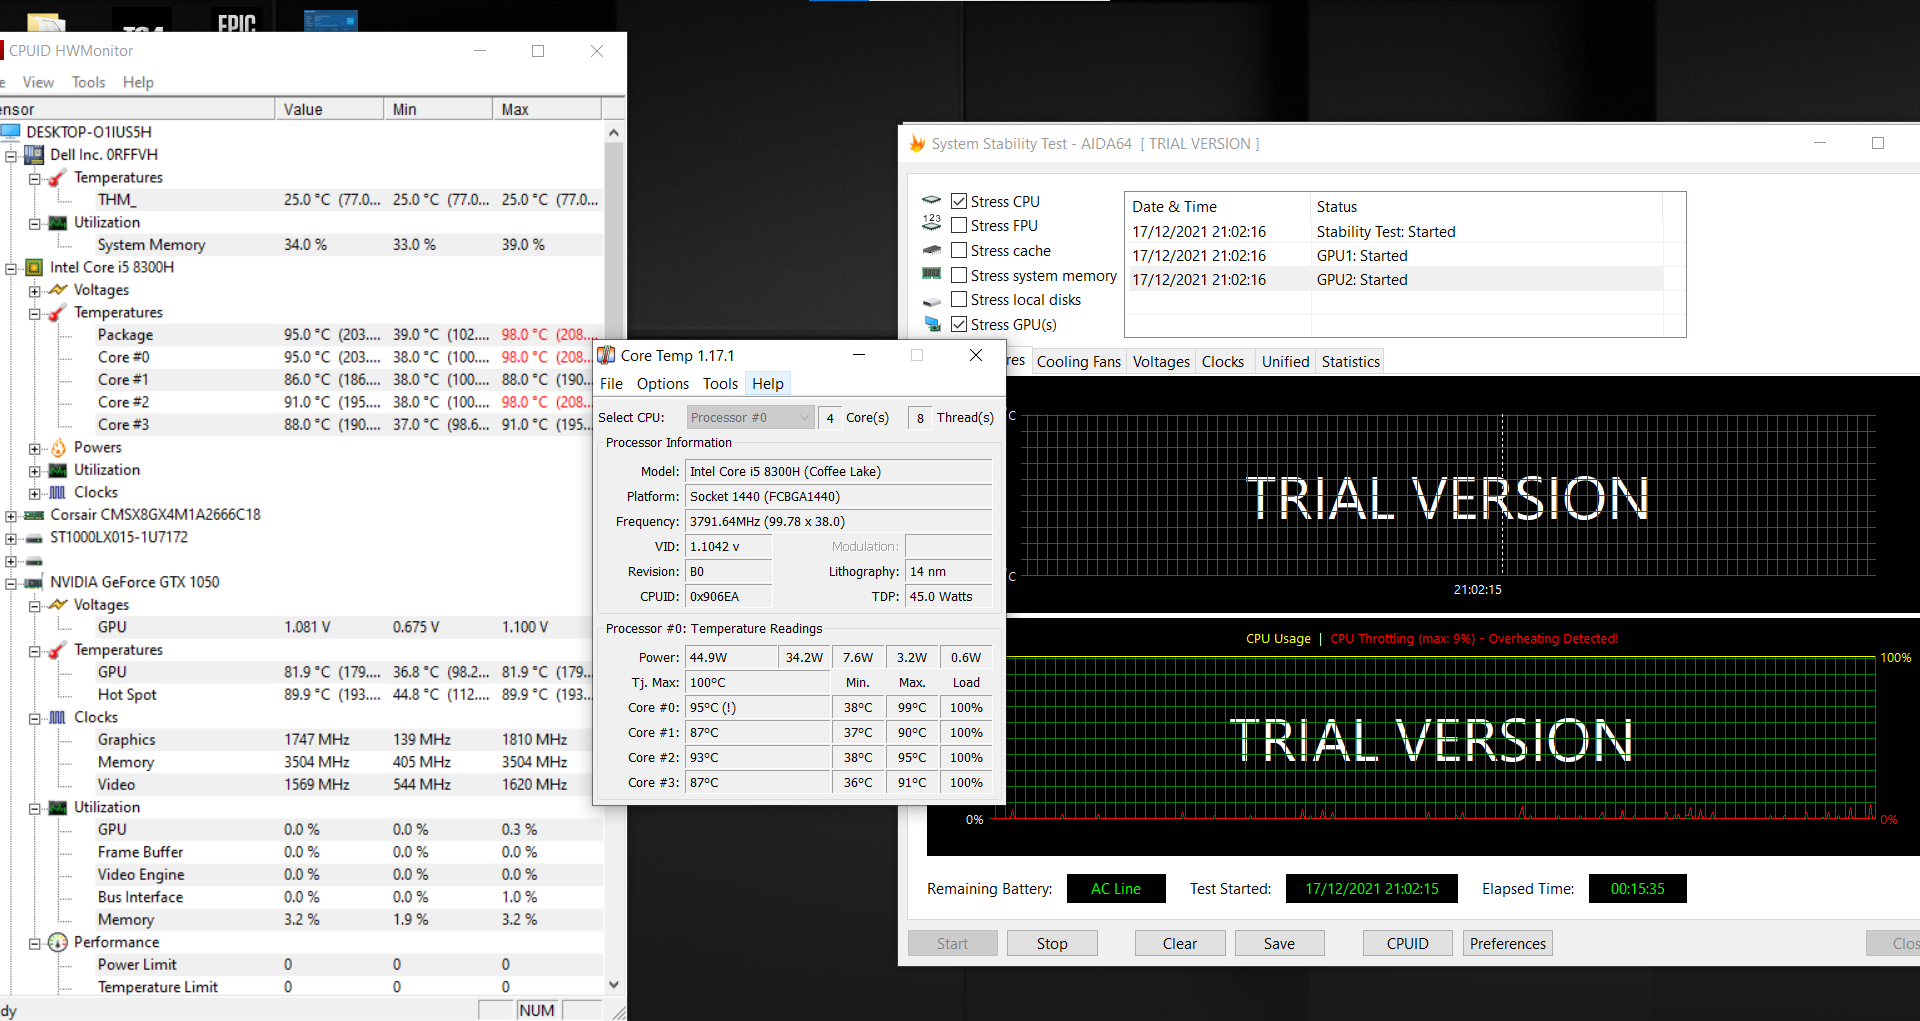This screenshot has height=1021, width=1920.
Task: Enable the Stress FPU checkbox
Action: tap(959, 225)
